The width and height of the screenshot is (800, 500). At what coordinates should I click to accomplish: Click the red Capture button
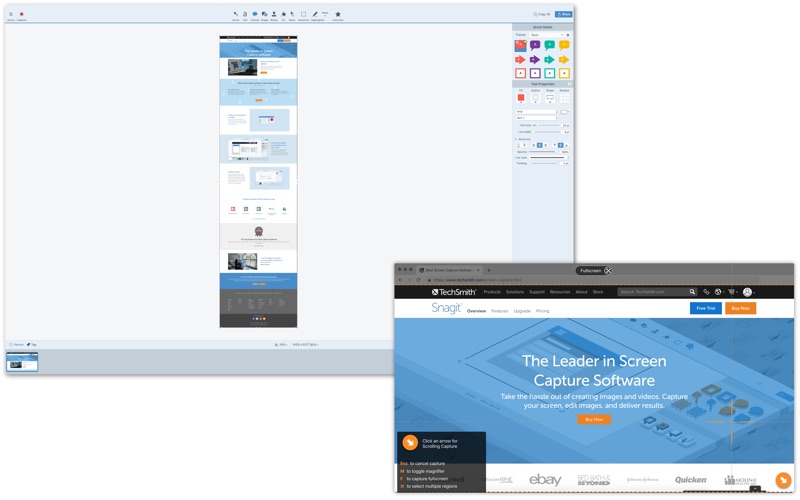click(21, 14)
